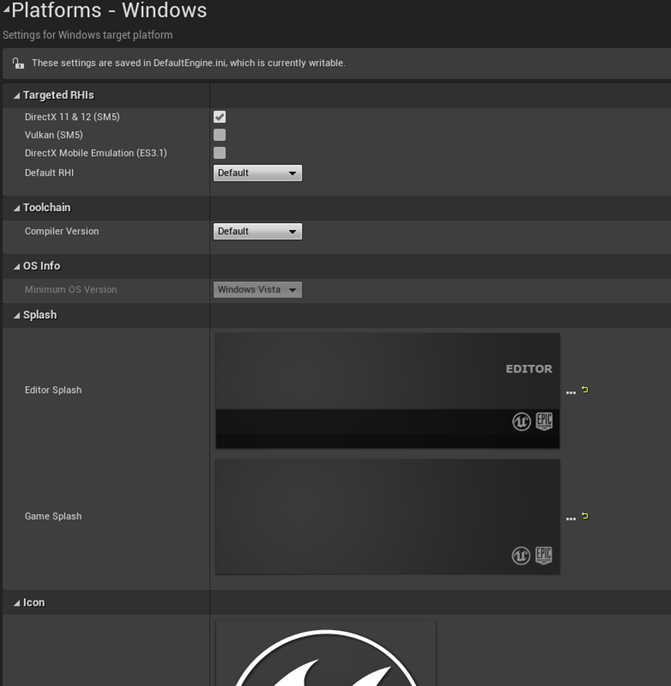Click the 'Game Splash' label
This screenshot has width=671, height=686.
tap(53, 516)
